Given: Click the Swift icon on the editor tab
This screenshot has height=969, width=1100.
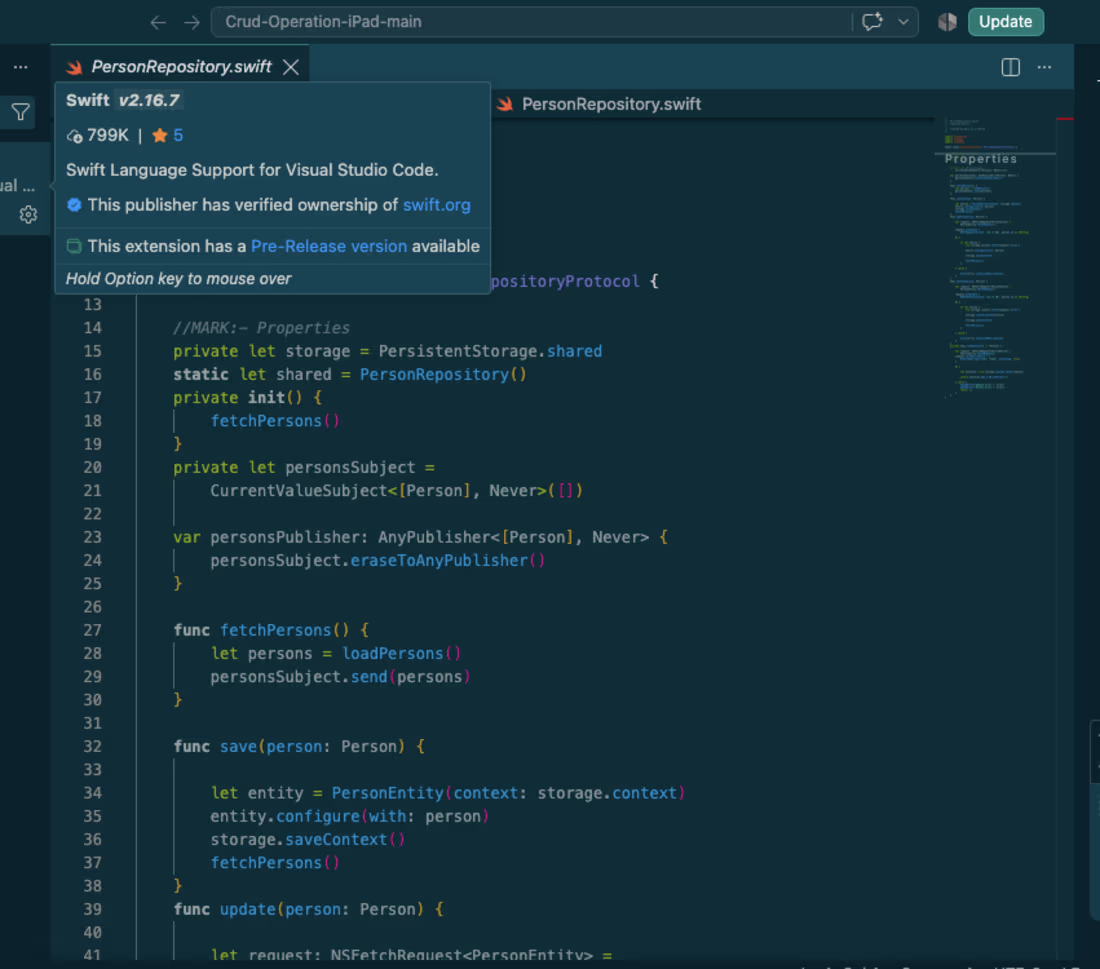Looking at the screenshot, I should (x=74, y=67).
